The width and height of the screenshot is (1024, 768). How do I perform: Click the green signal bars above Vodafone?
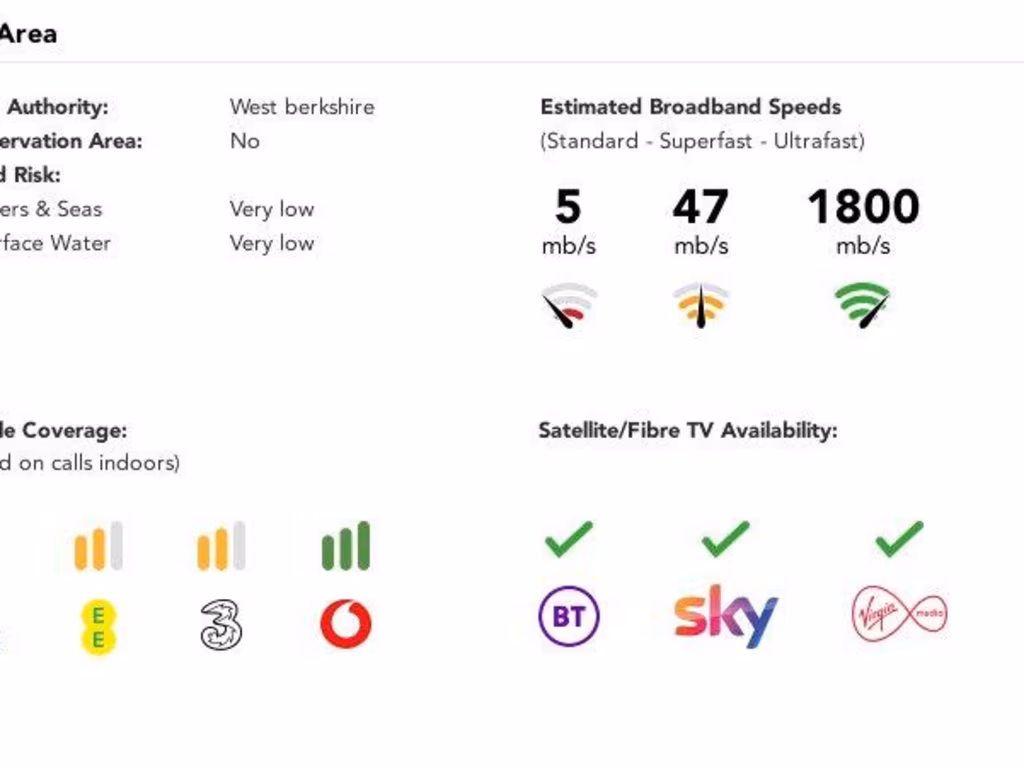pos(346,546)
